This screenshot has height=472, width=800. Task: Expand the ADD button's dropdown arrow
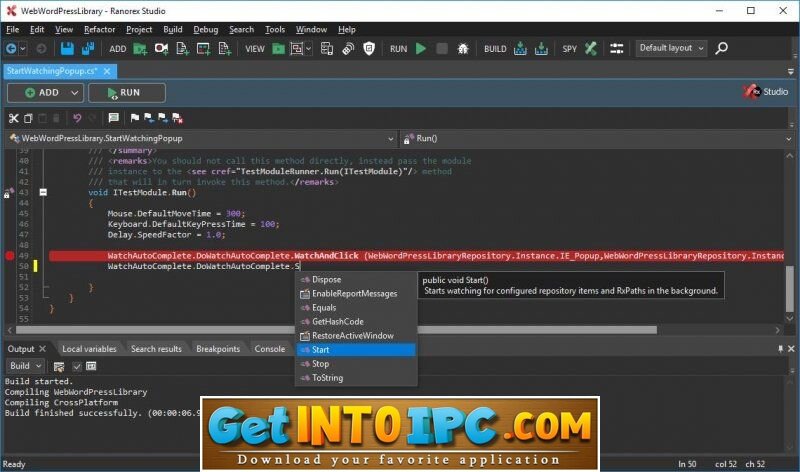(74, 93)
